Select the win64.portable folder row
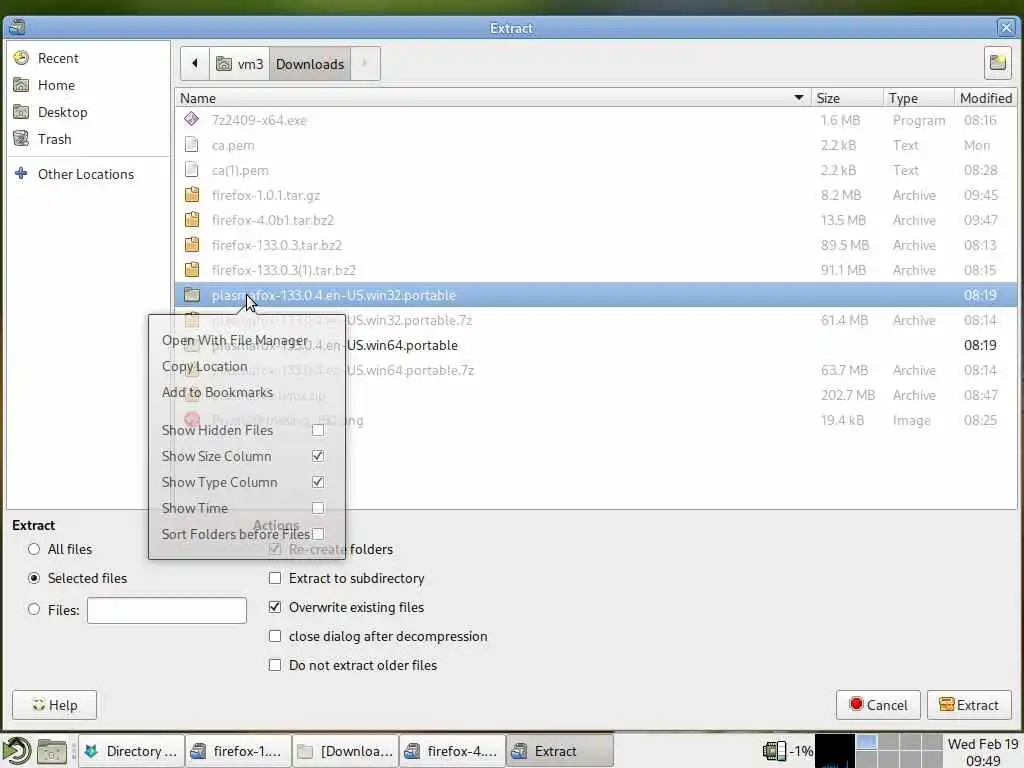1024x768 pixels. click(596, 345)
